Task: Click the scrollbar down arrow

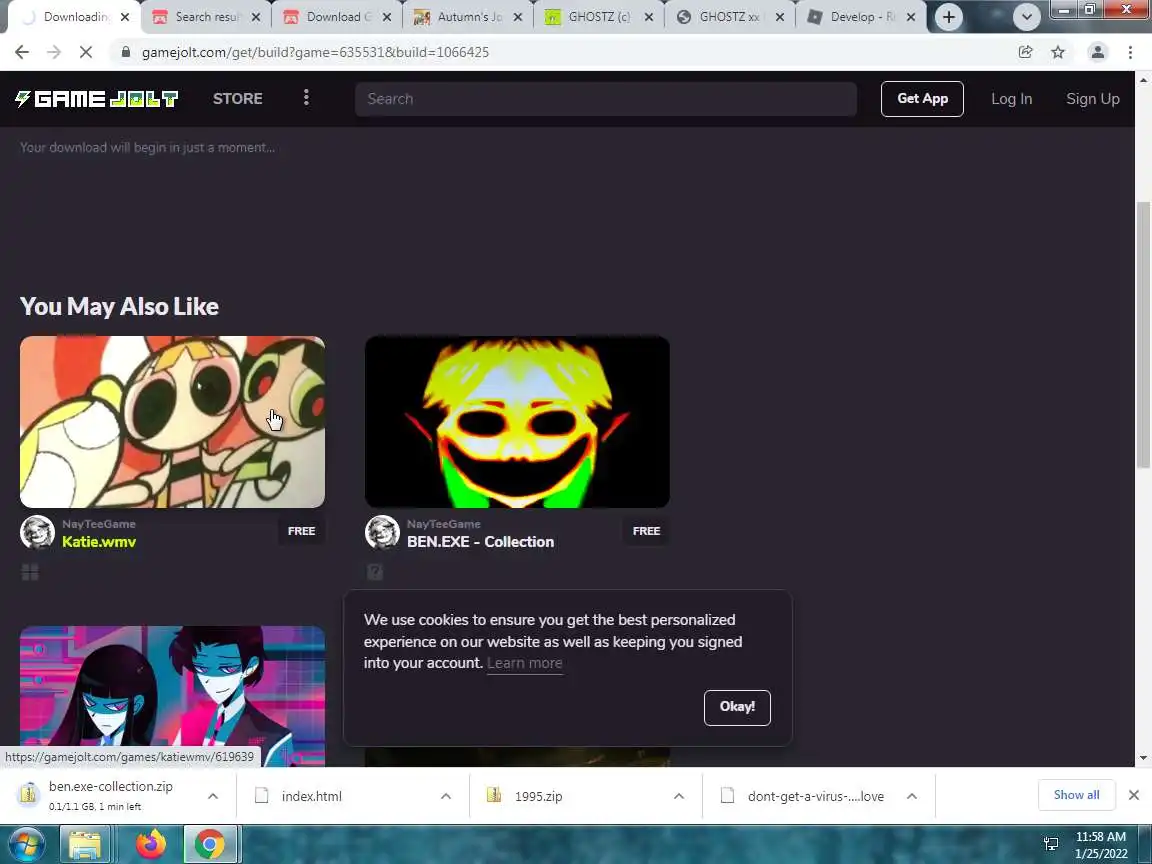Action: tap(1143, 758)
